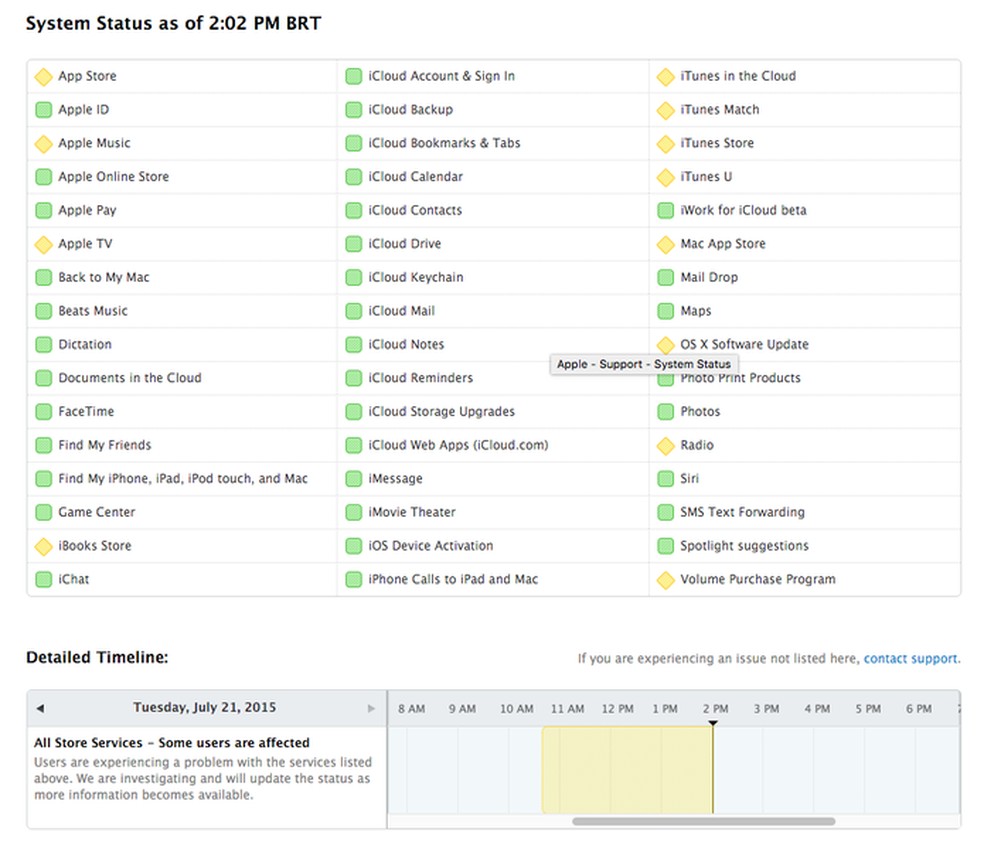
Task: Select the yellow indicator next to Apple Music
Action: pyautogui.click(x=43, y=143)
